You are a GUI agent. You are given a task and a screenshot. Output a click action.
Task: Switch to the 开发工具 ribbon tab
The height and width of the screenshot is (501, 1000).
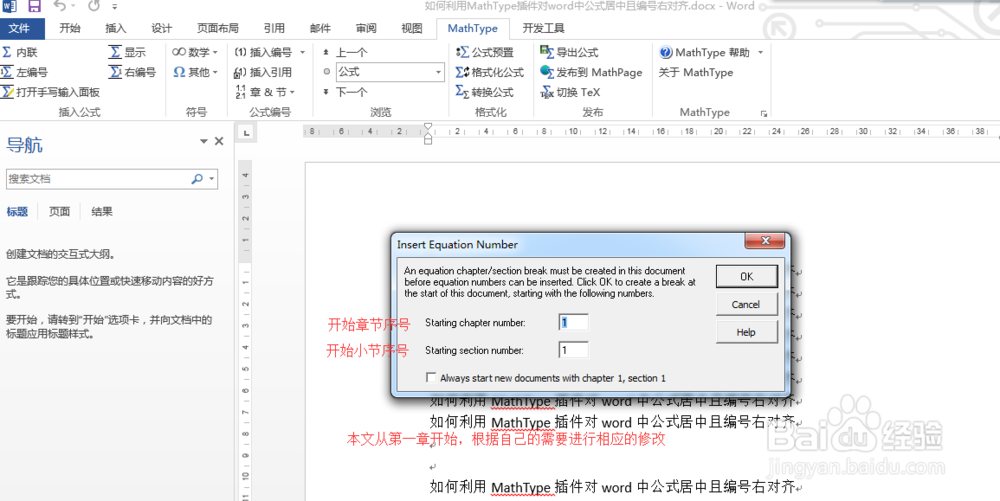tap(543, 28)
